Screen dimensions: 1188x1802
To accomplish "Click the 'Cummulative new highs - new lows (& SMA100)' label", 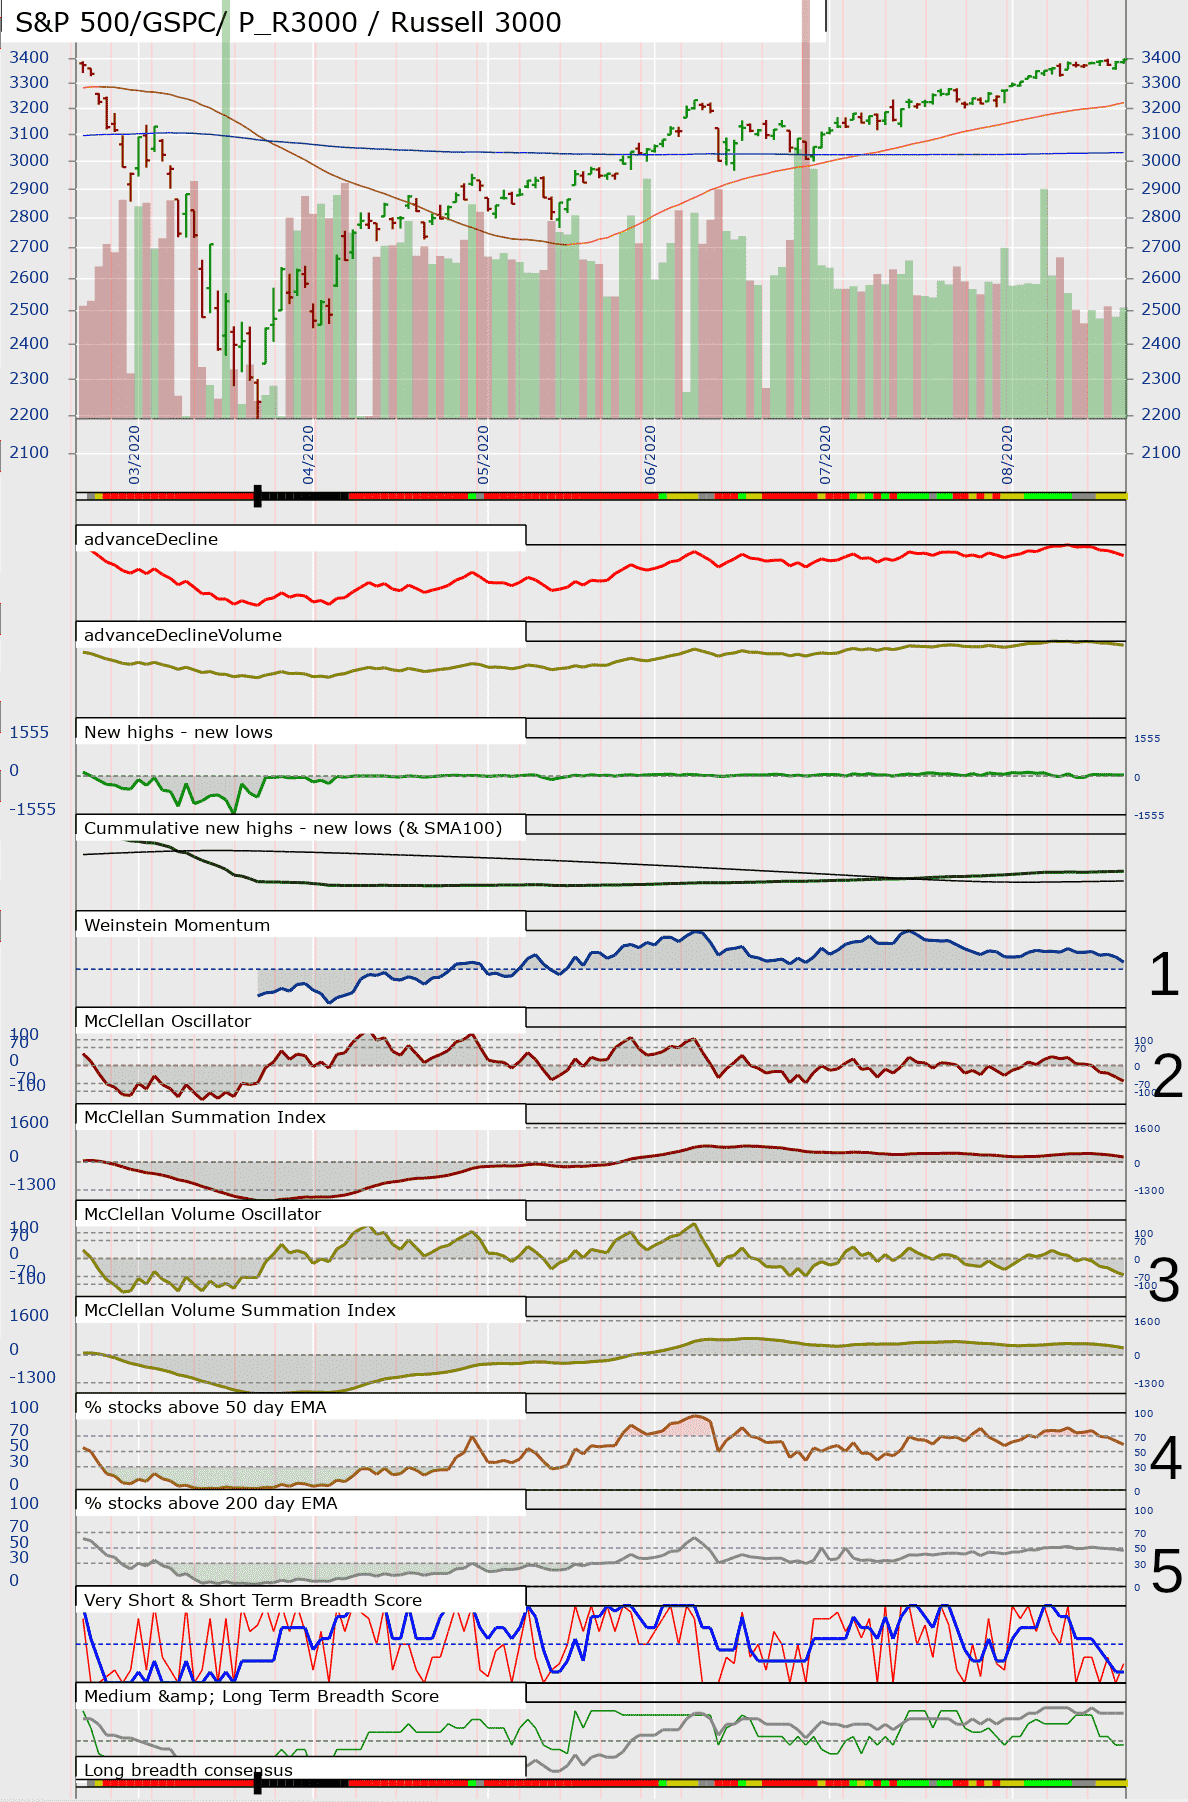I will (293, 828).
